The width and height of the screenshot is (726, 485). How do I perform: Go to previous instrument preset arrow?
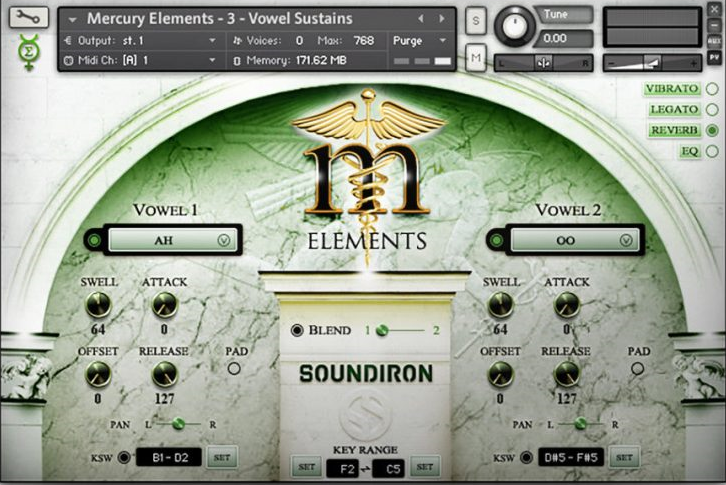[x=421, y=19]
